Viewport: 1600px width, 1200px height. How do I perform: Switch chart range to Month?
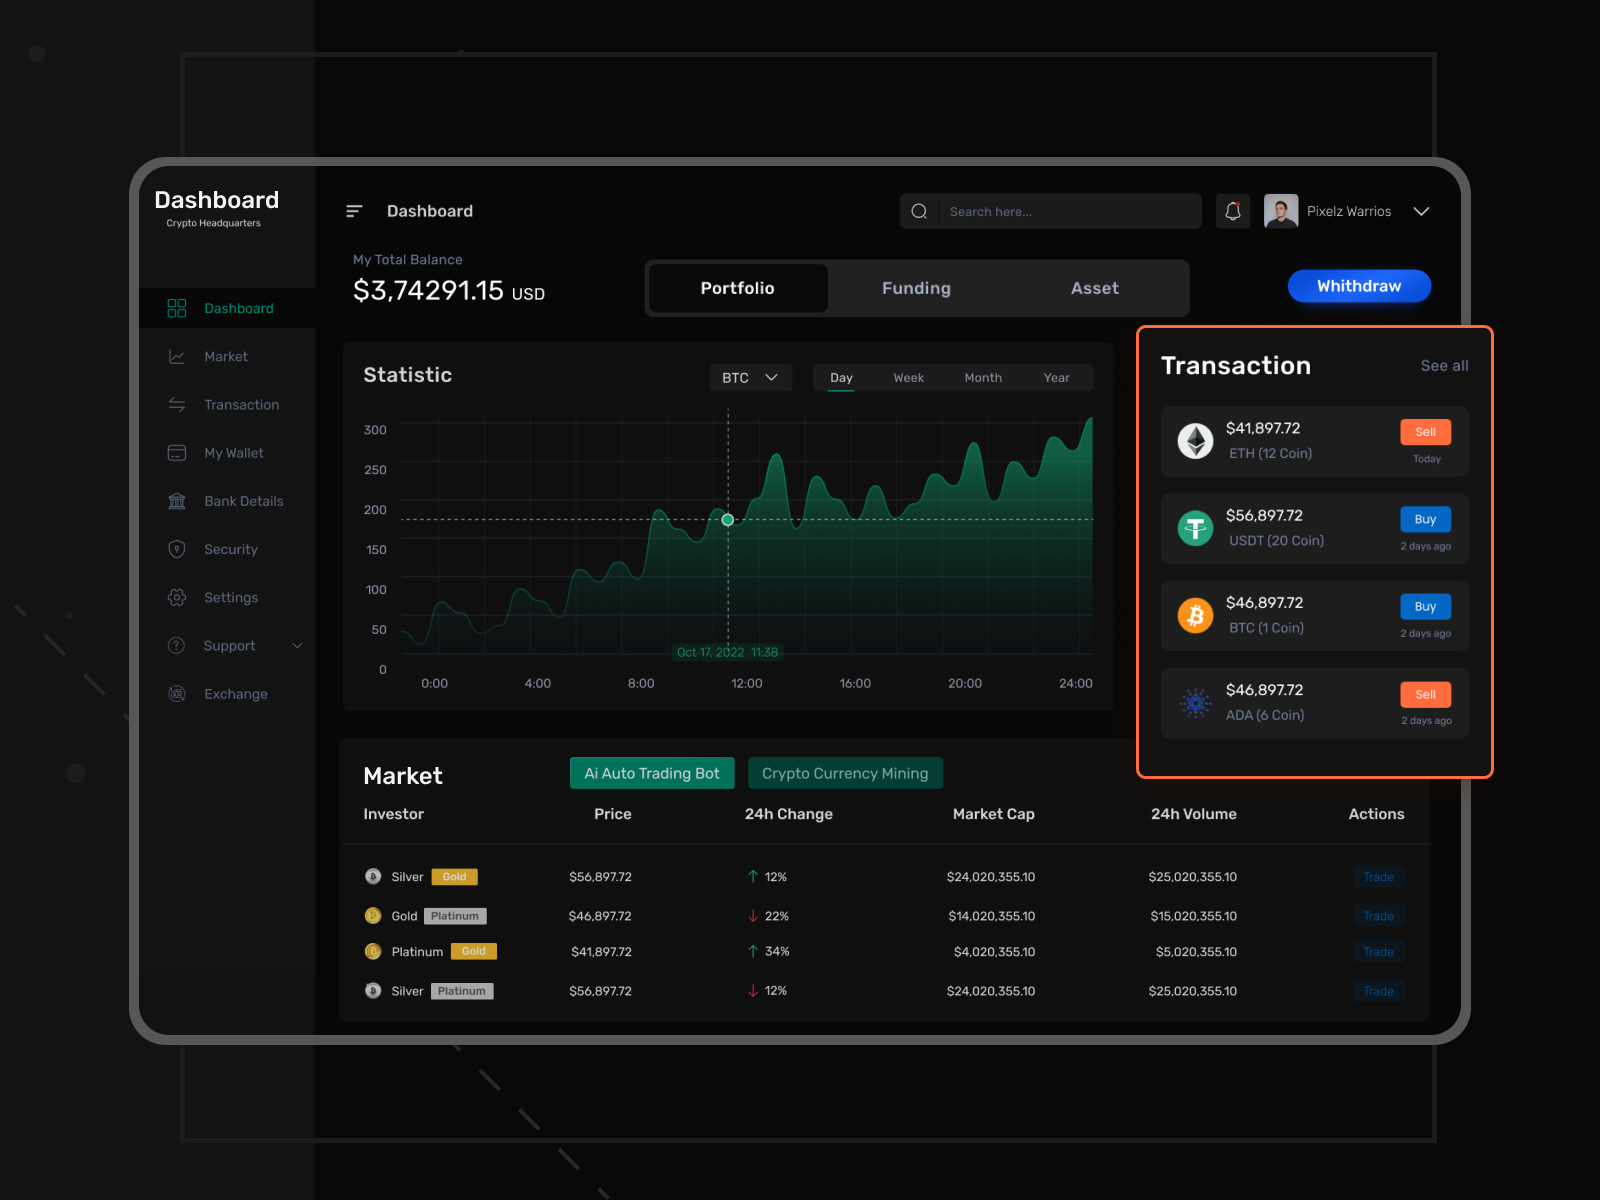click(x=983, y=378)
